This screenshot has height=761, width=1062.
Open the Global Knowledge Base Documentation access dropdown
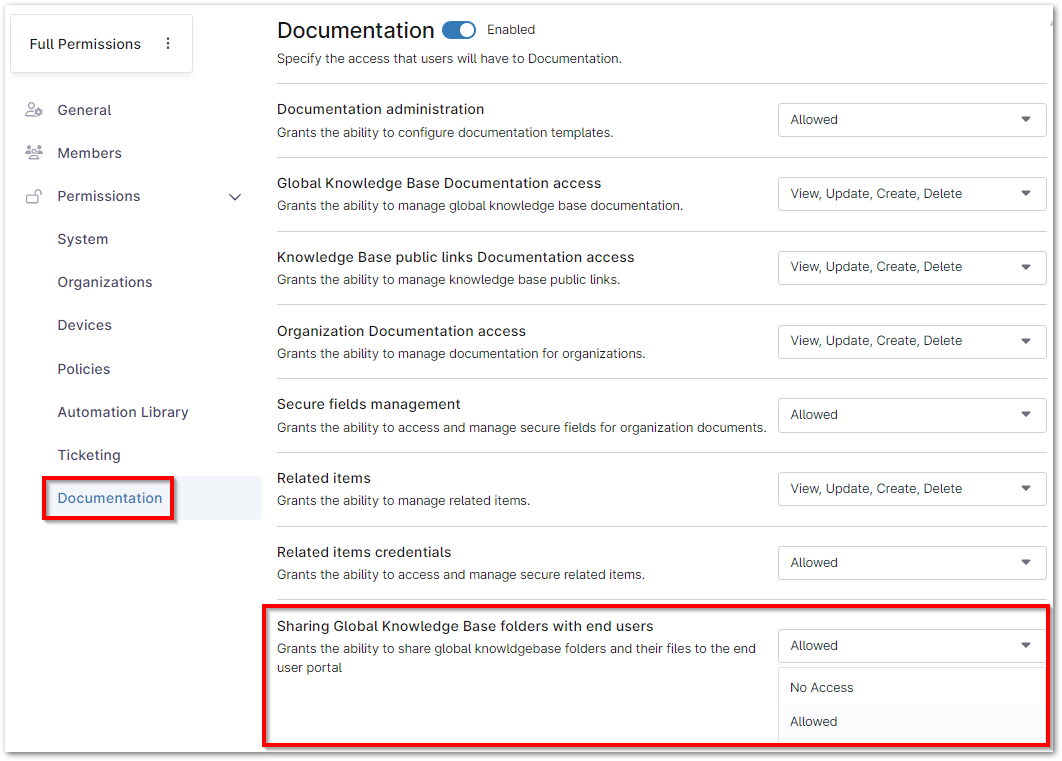pos(911,193)
